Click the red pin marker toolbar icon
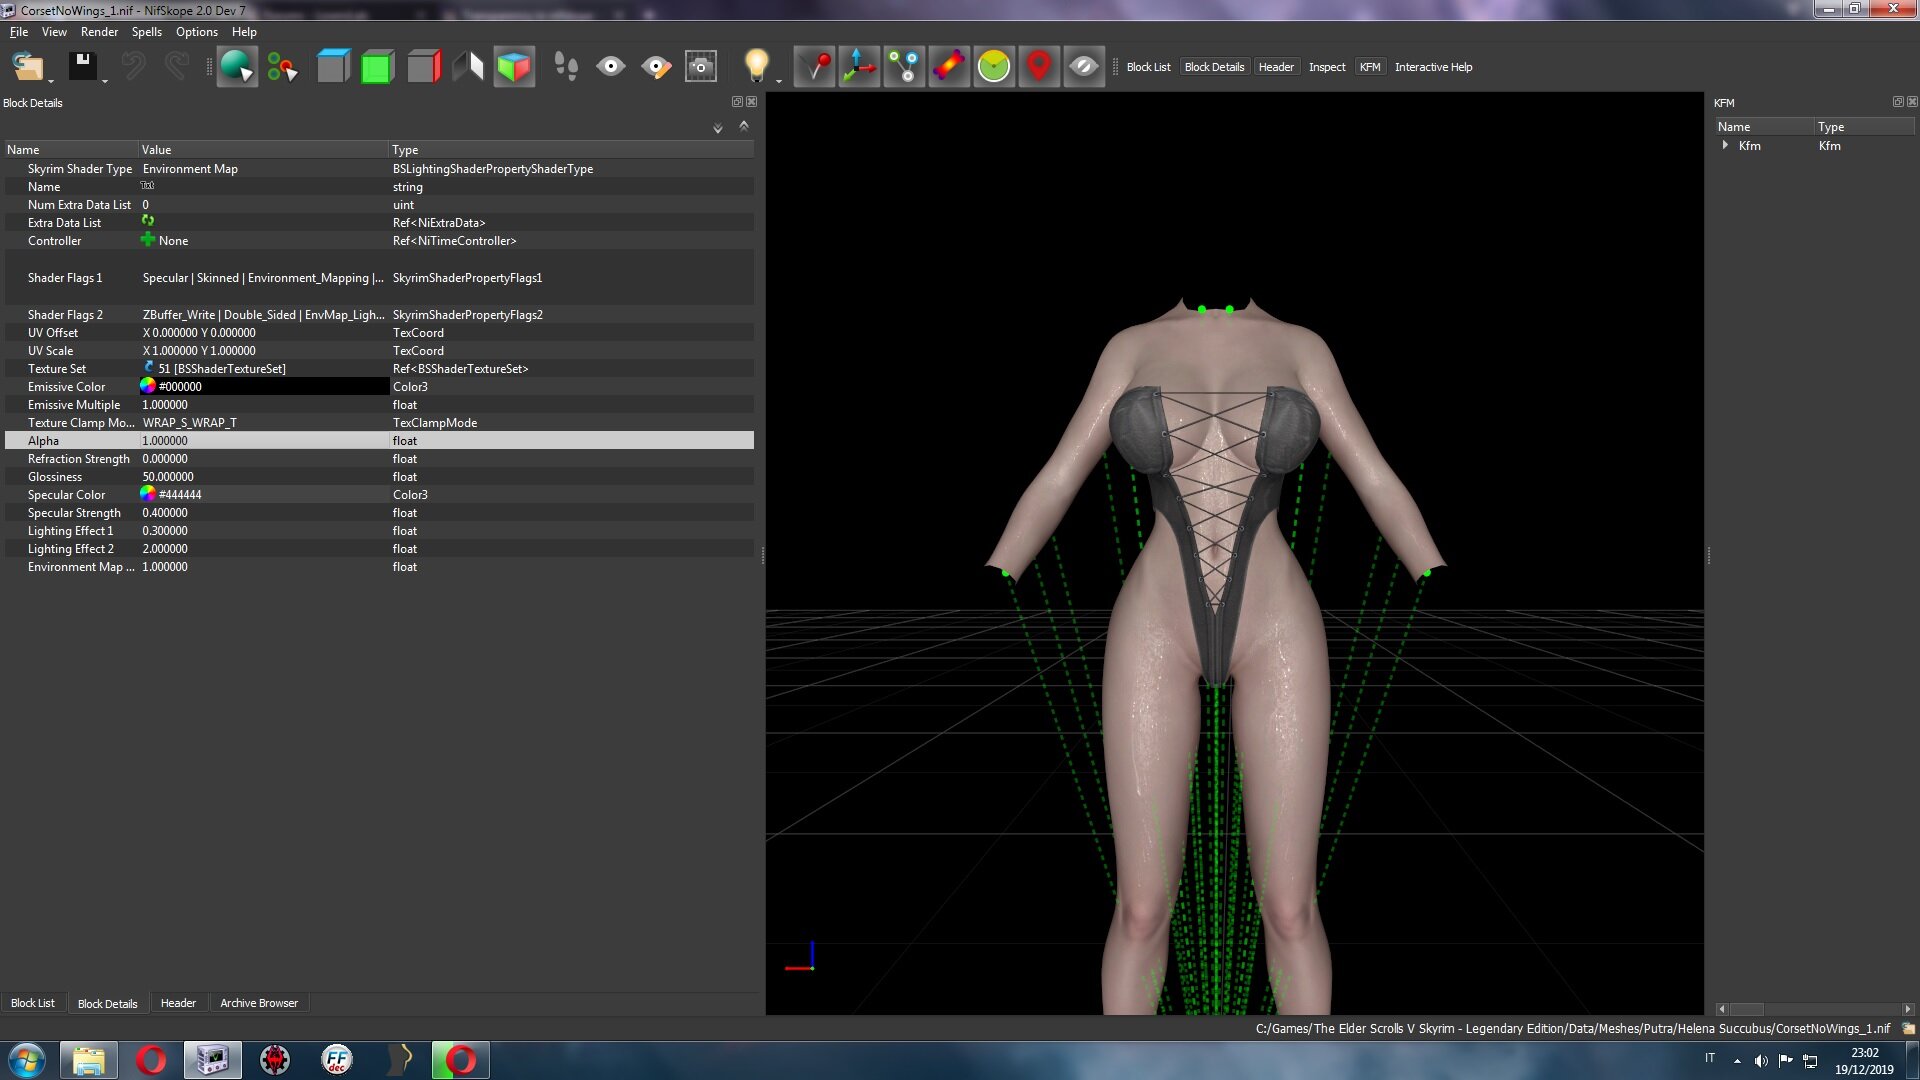This screenshot has height=1080, width=1920. pyautogui.click(x=815, y=67)
